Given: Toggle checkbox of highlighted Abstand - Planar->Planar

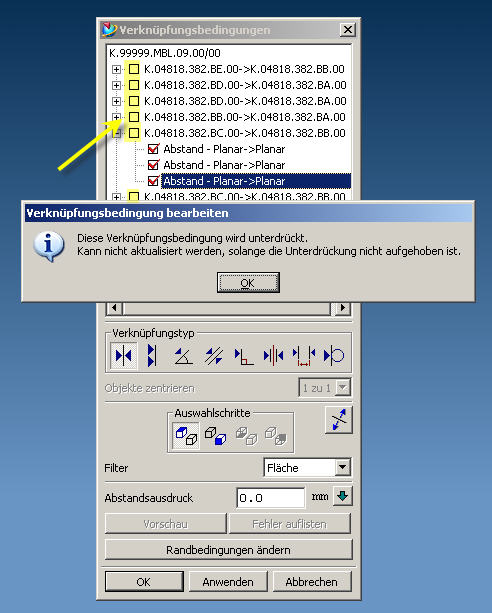Looking at the screenshot, I should 153,181.
